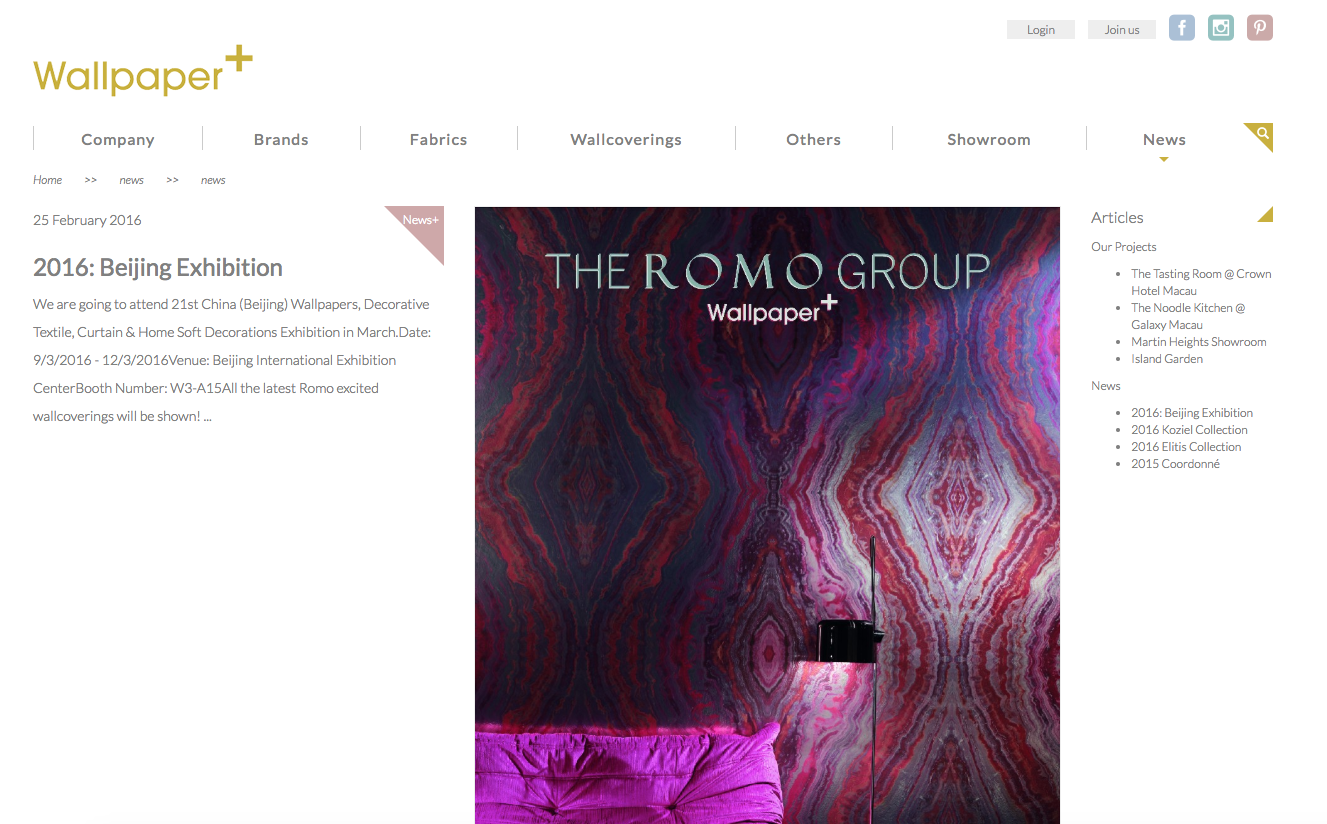Open the Instagram icon link
This screenshot has height=824, width=1327.
pos(1221,28)
